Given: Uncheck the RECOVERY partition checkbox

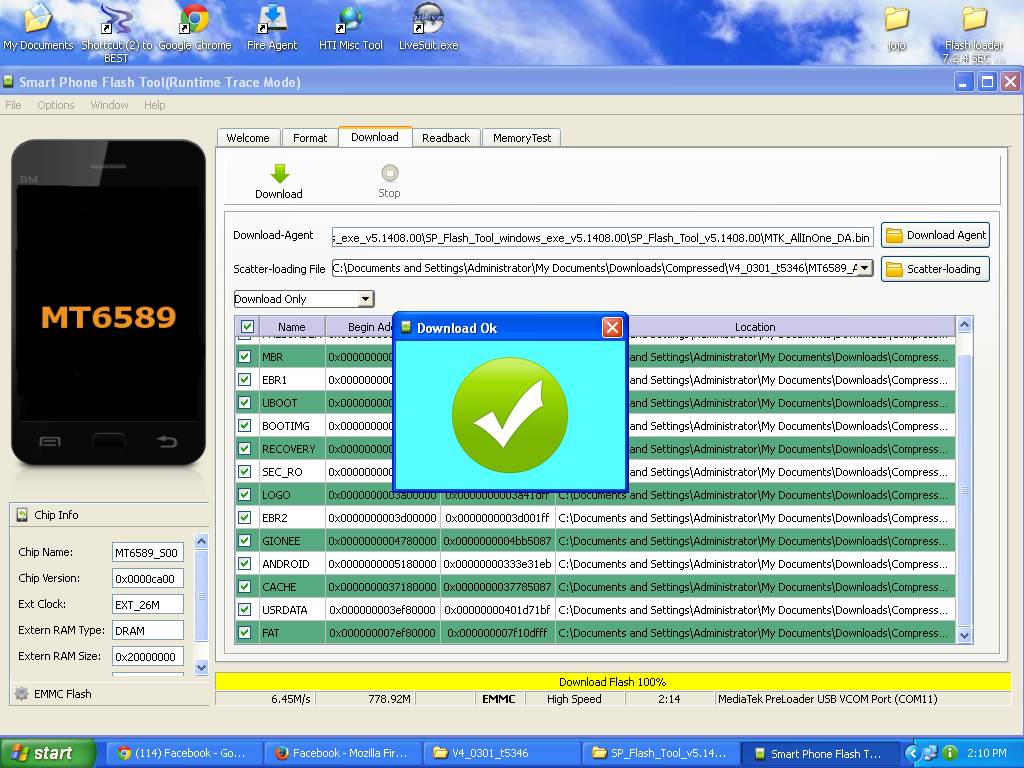Looking at the screenshot, I should 245,449.
